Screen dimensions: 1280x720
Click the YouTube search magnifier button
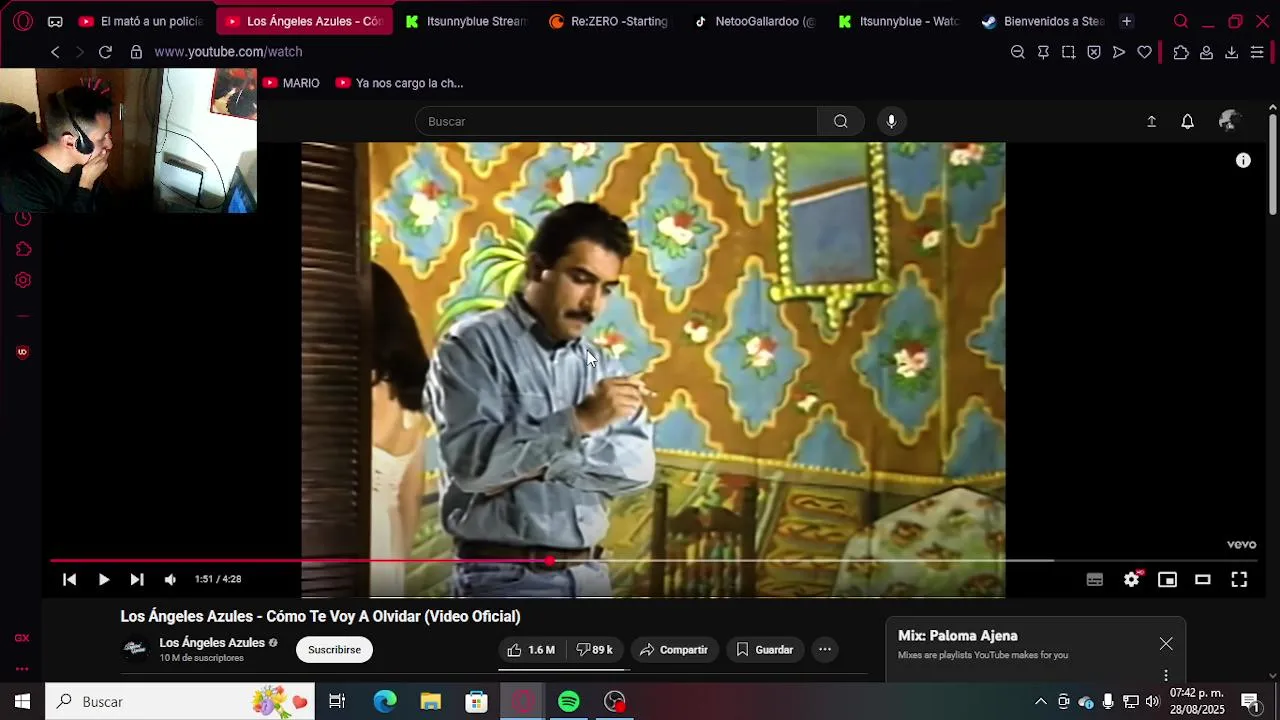841,121
